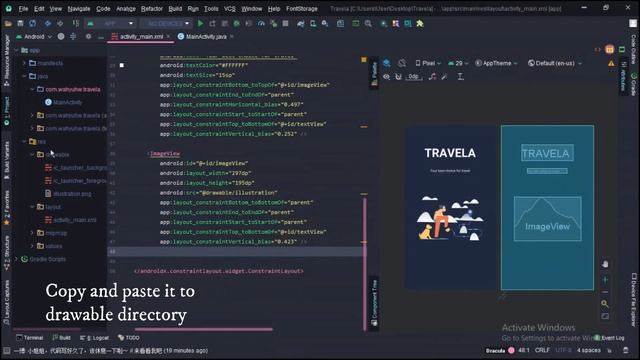Open the Android project view dropdown
The image size is (640, 360).
click(x=34, y=37)
